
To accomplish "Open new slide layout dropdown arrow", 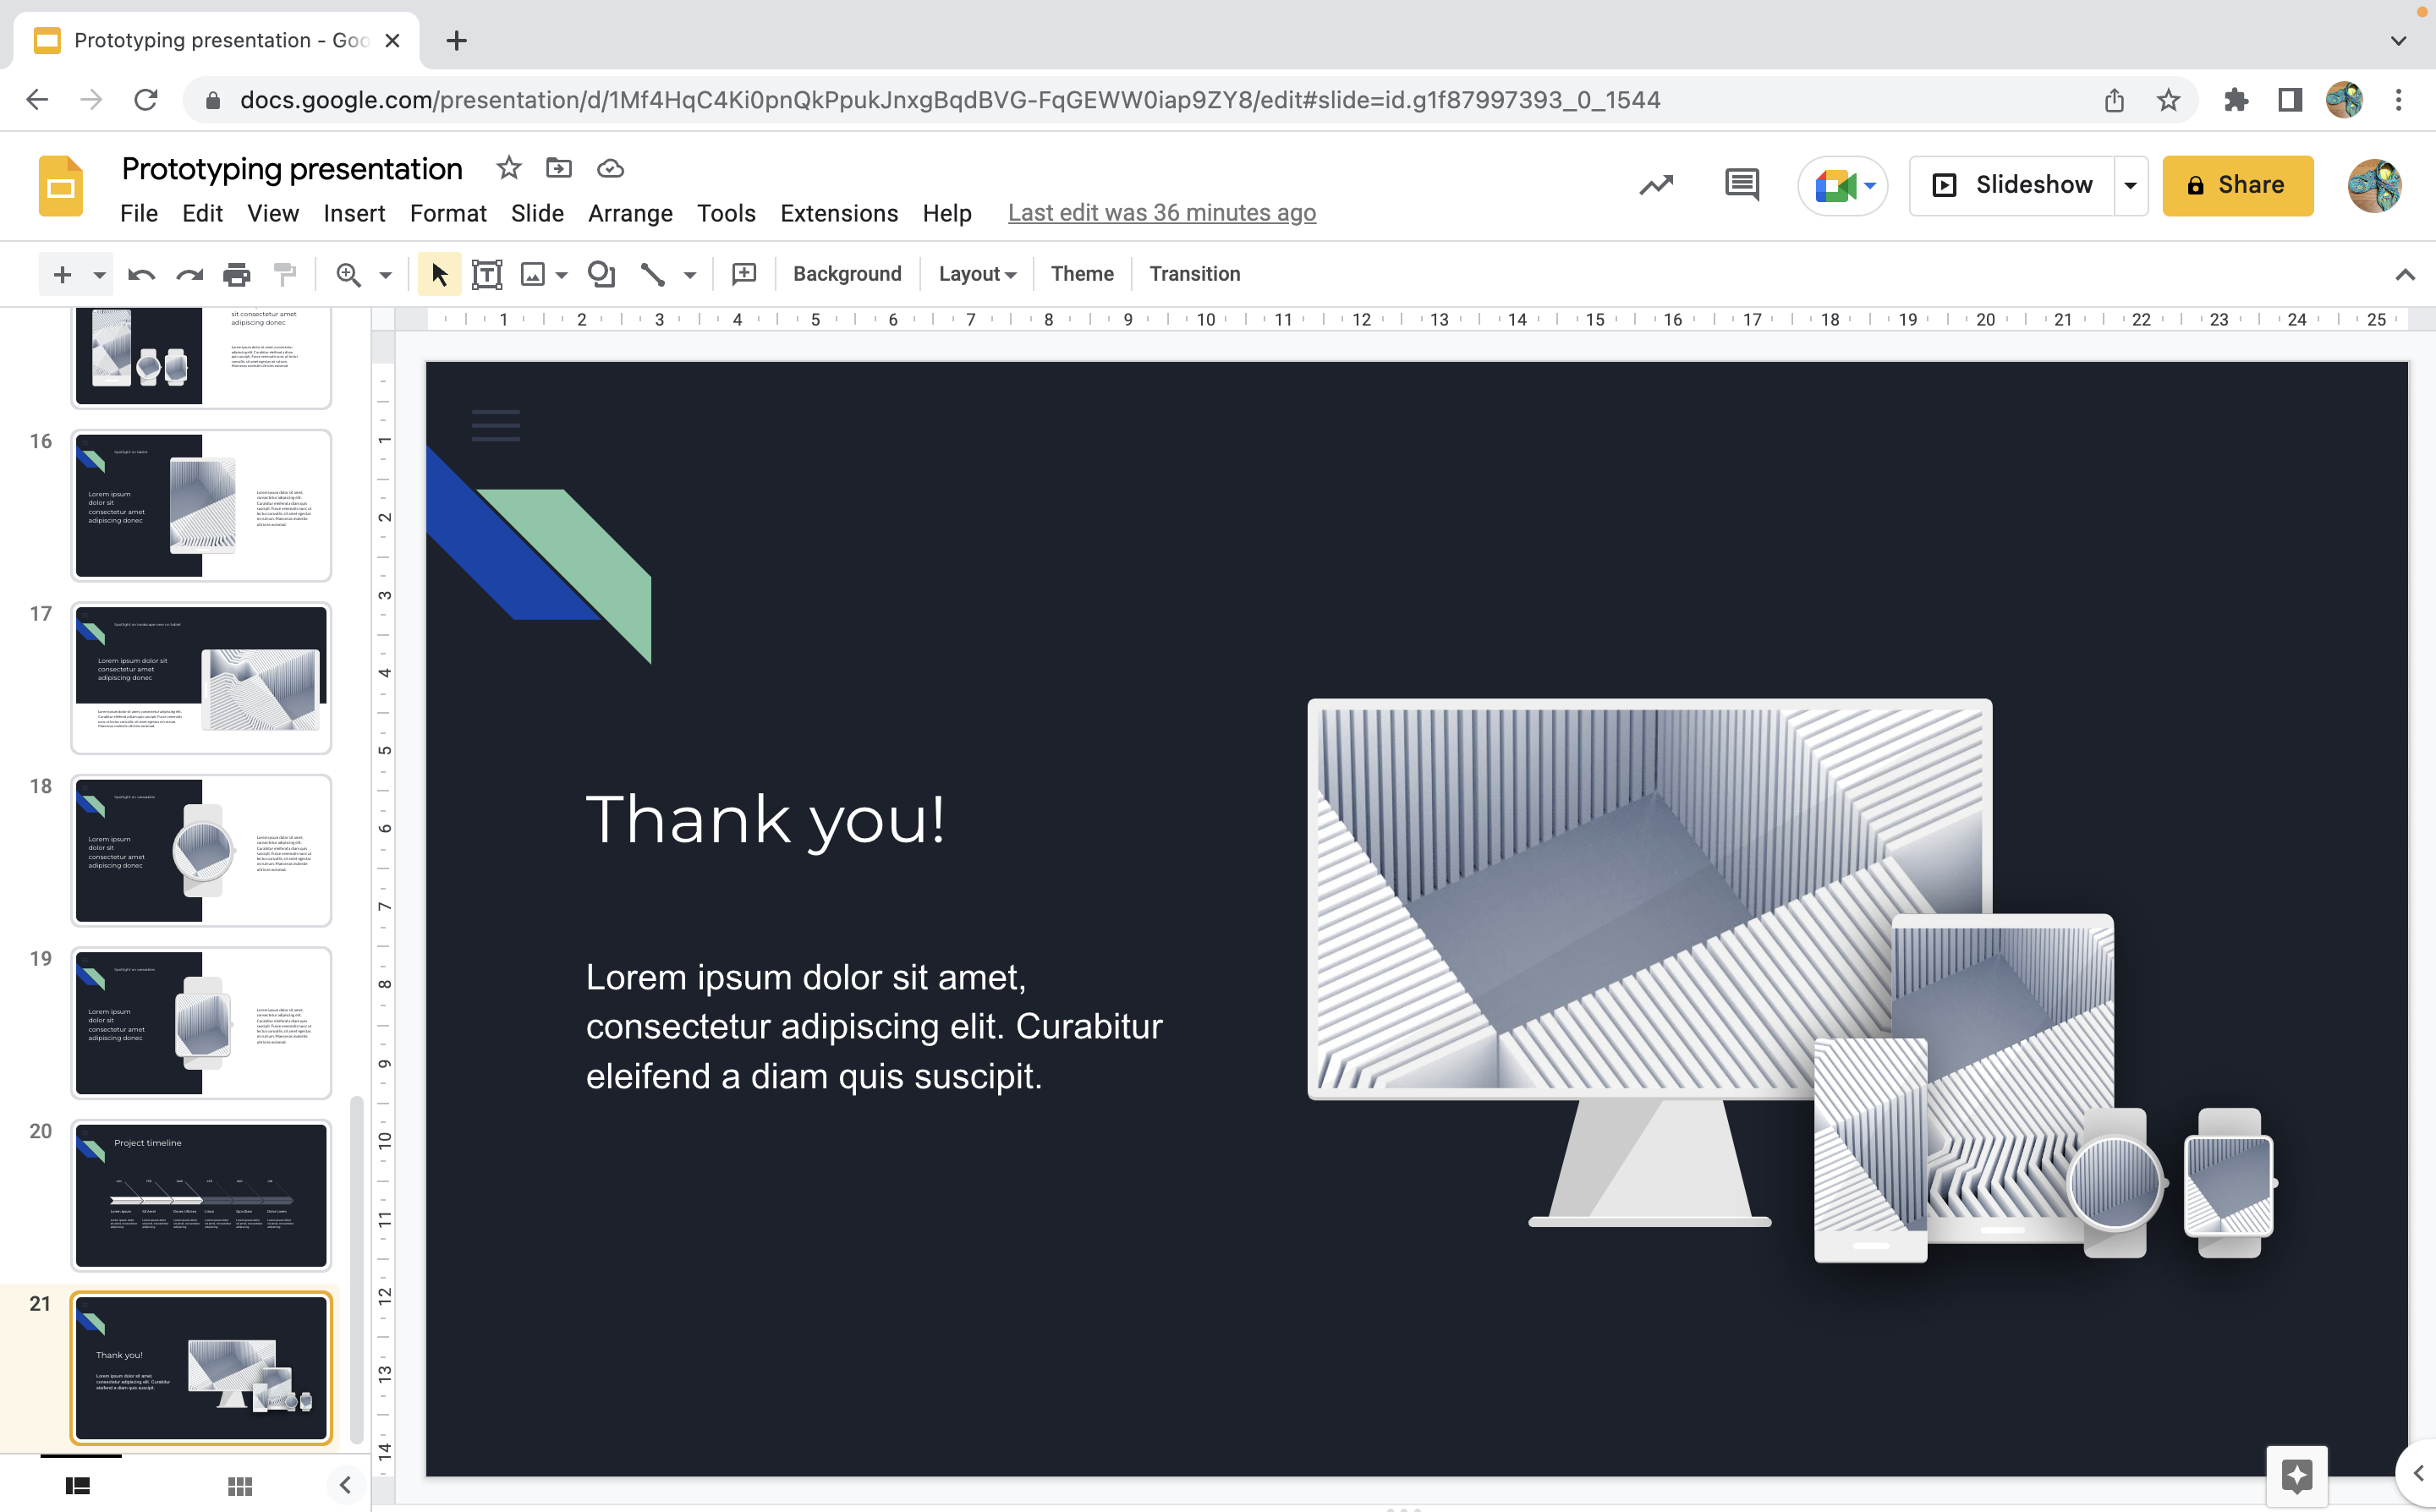I will (99, 274).
